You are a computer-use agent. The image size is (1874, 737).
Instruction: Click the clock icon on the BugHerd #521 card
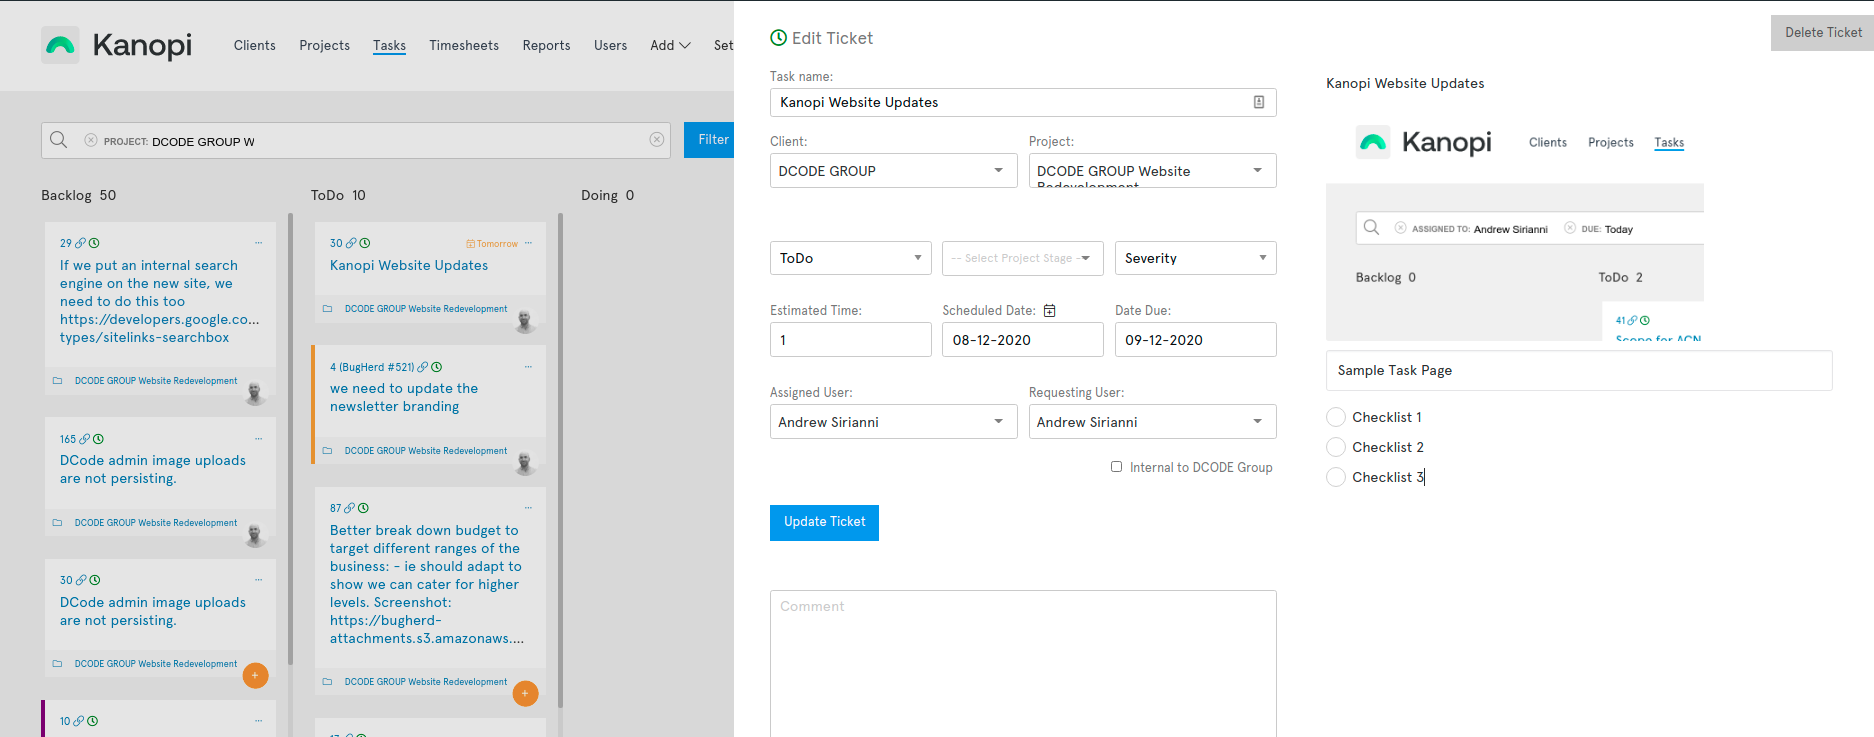[436, 367]
